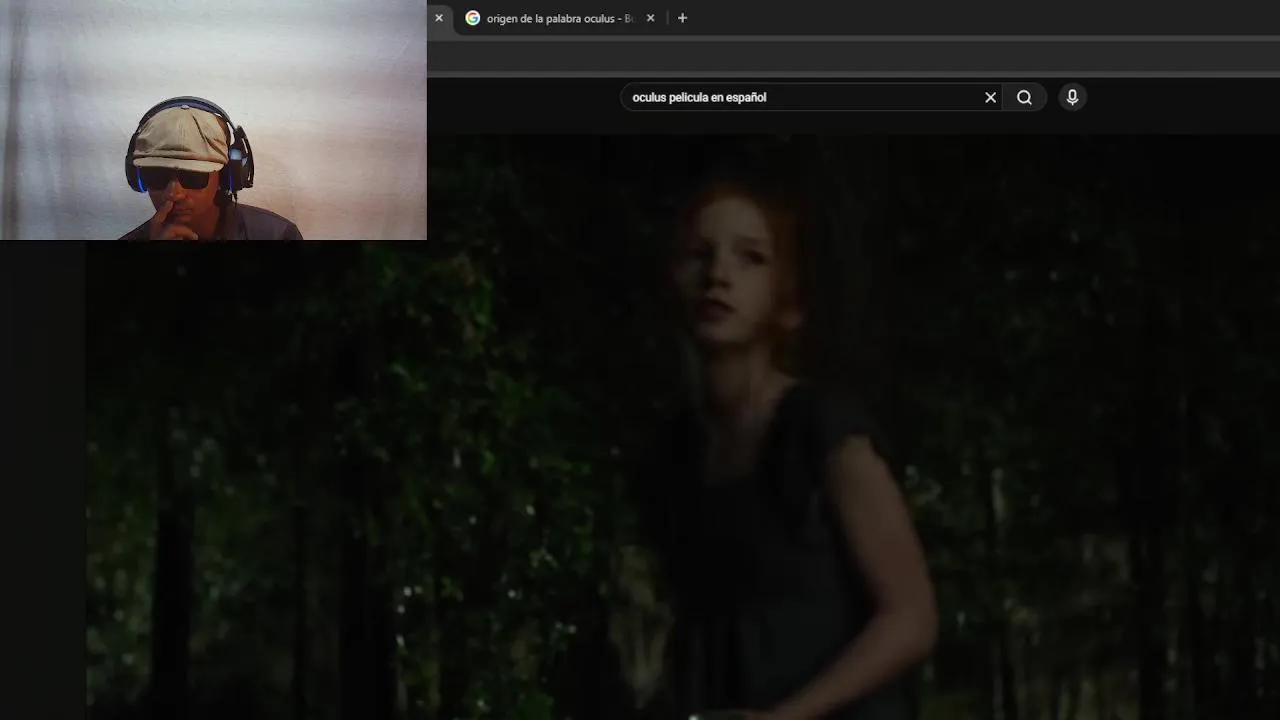The width and height of the screenshot is (1280, 720).
Task: Start voice search with microphone icon
Action: (x=1072, y=97)
